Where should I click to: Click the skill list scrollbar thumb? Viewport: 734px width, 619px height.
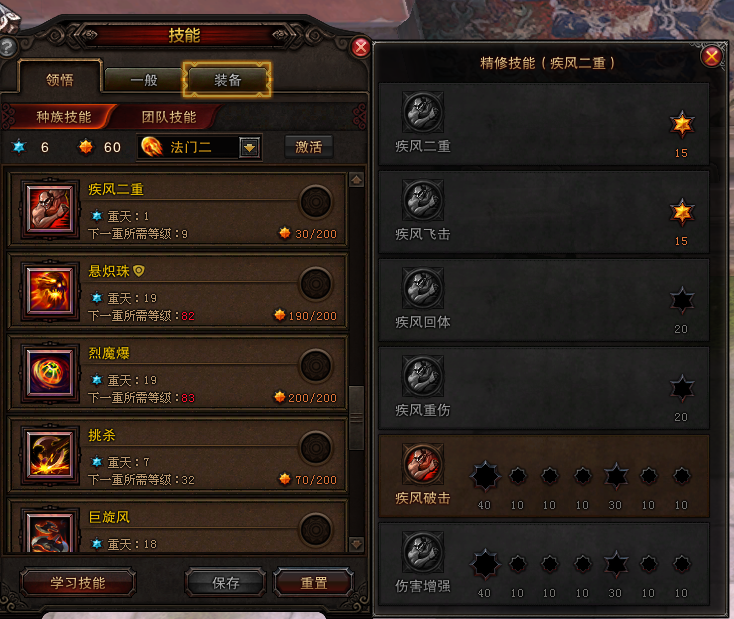(356, 418)
